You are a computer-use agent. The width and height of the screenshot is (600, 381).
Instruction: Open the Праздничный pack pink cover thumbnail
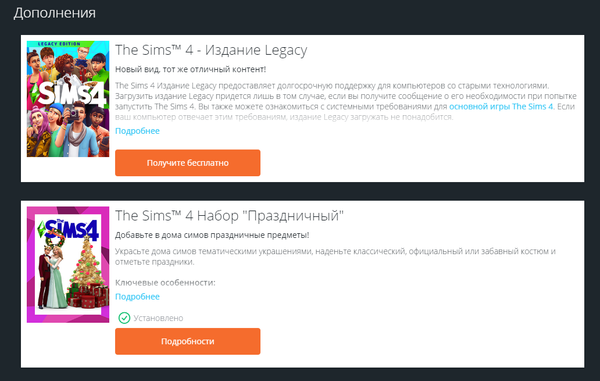pos(68,265)
